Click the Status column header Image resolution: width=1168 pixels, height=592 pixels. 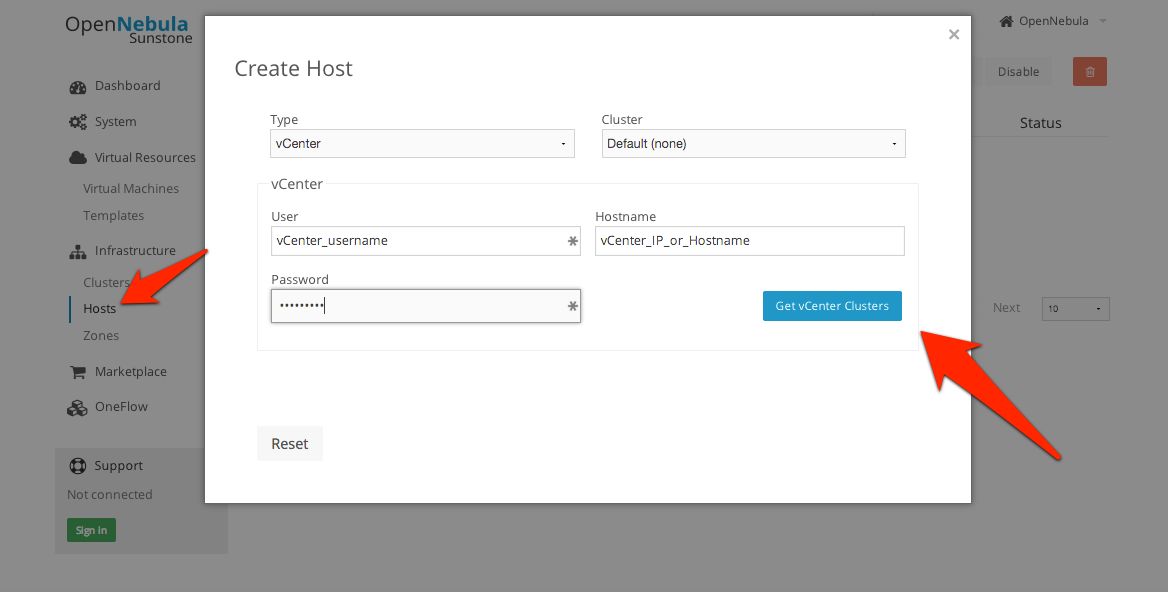pyautogui.click(x=1041, y=124)
